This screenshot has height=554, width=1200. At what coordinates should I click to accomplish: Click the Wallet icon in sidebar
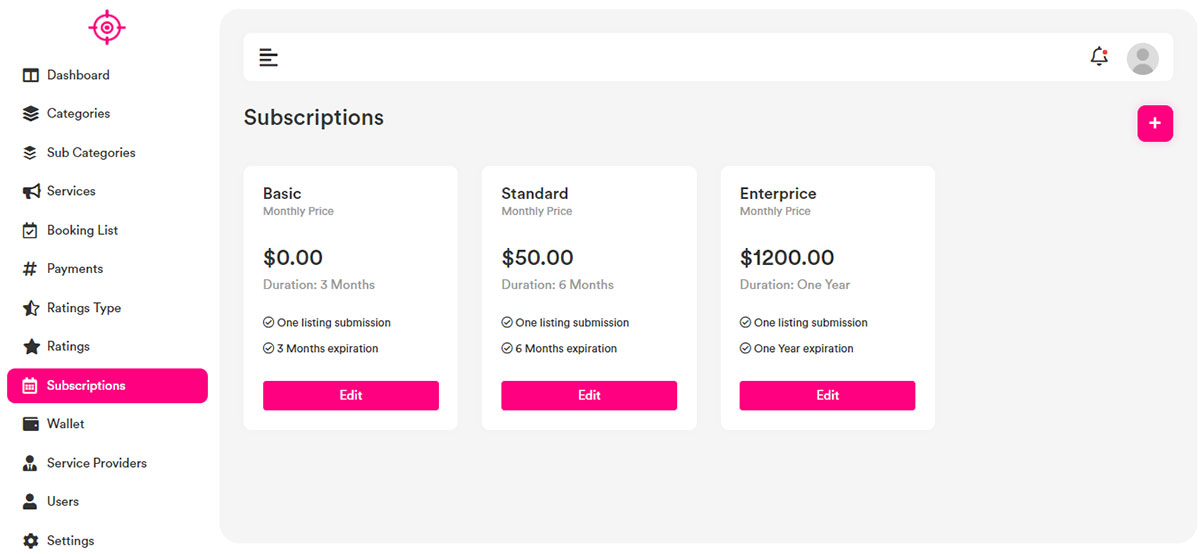[x=30, y=424]
